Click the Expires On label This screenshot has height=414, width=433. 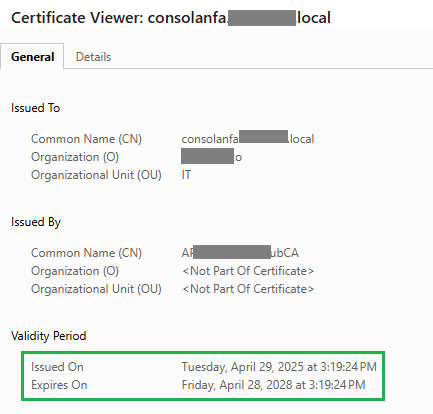(59, 385)
